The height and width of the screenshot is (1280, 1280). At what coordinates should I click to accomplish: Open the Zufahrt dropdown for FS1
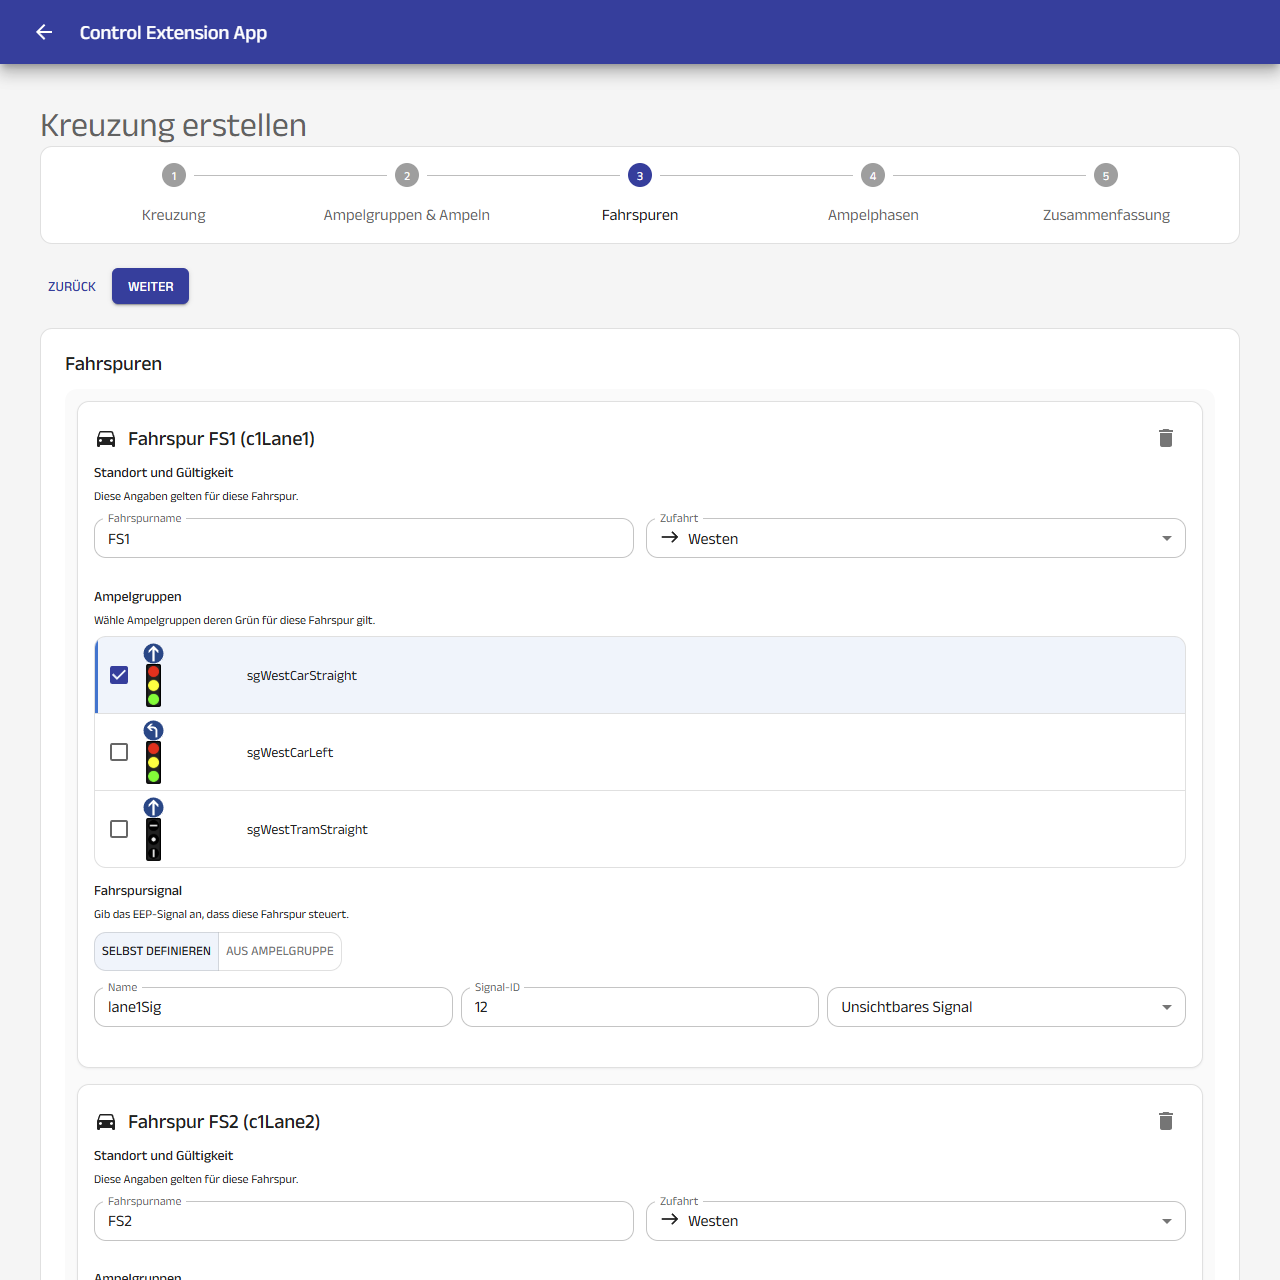[916, 538]
